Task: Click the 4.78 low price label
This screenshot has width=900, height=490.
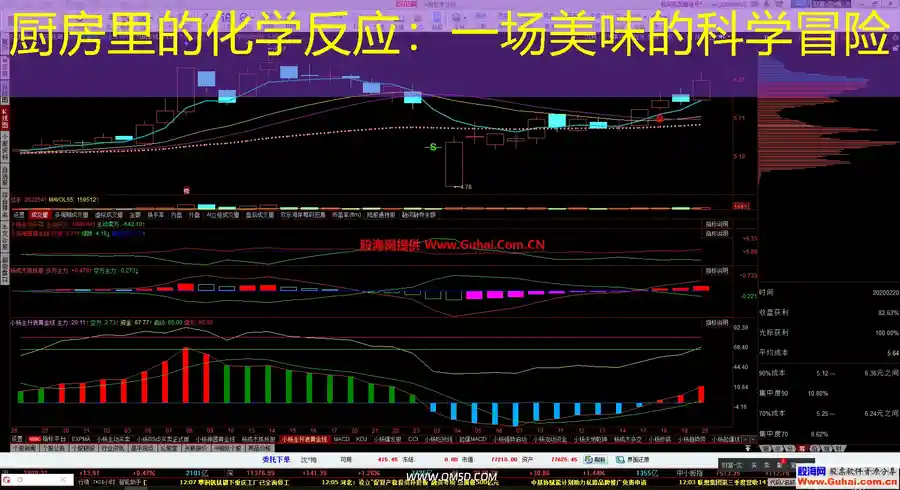Action: tap(465, 186)
